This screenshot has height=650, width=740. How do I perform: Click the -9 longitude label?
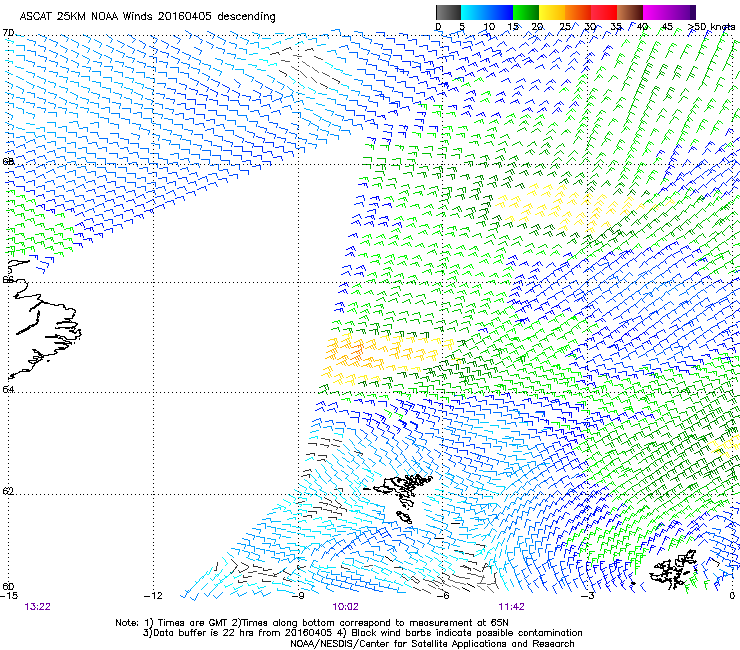[298, 596]
